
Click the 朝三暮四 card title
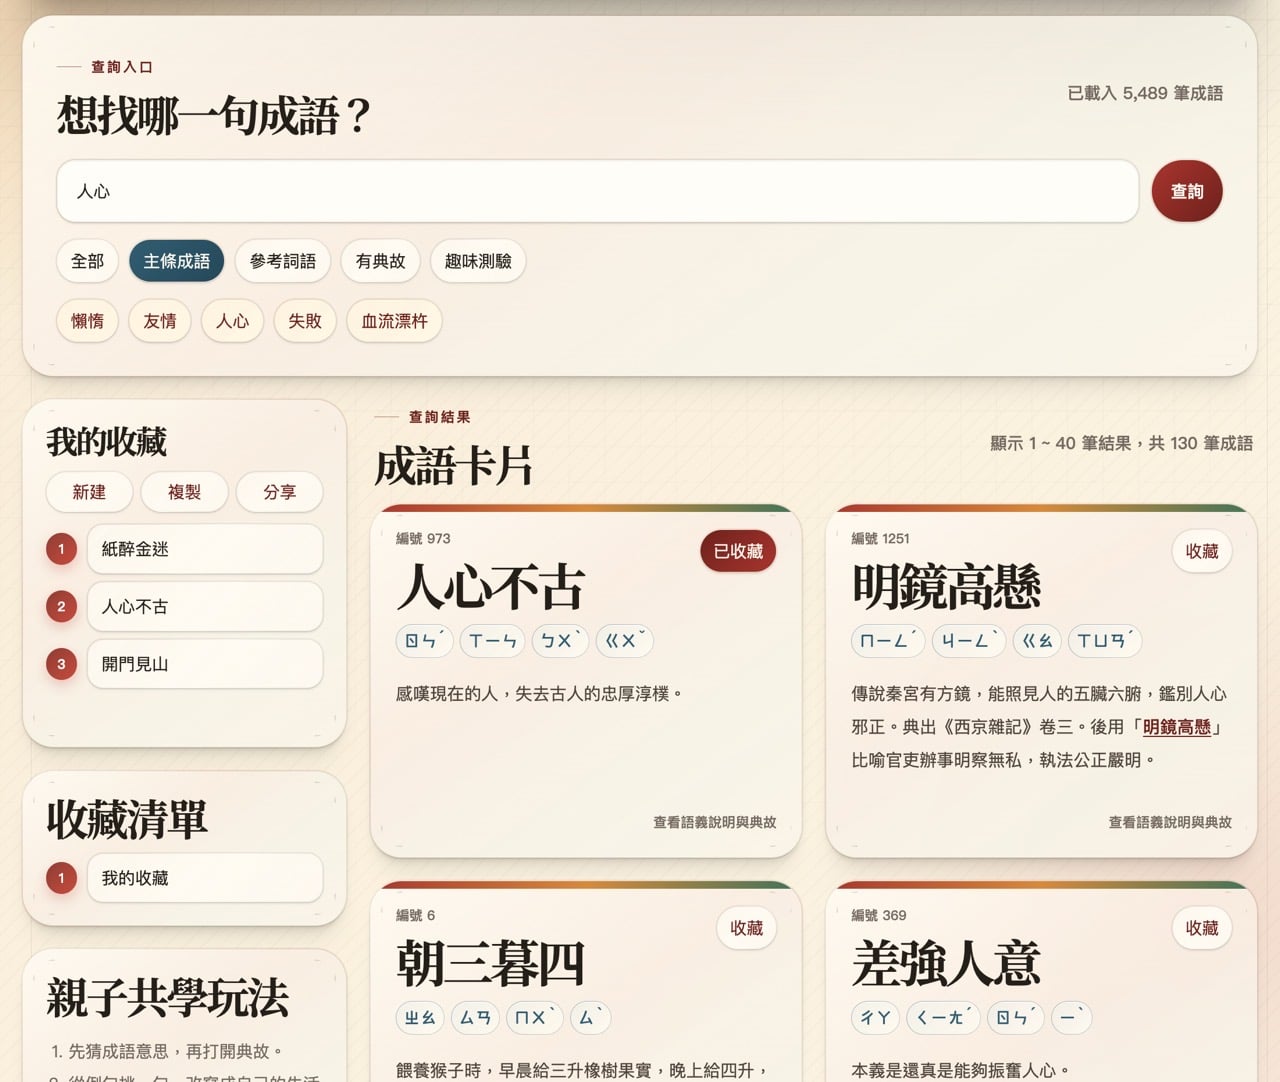point(491,964)
